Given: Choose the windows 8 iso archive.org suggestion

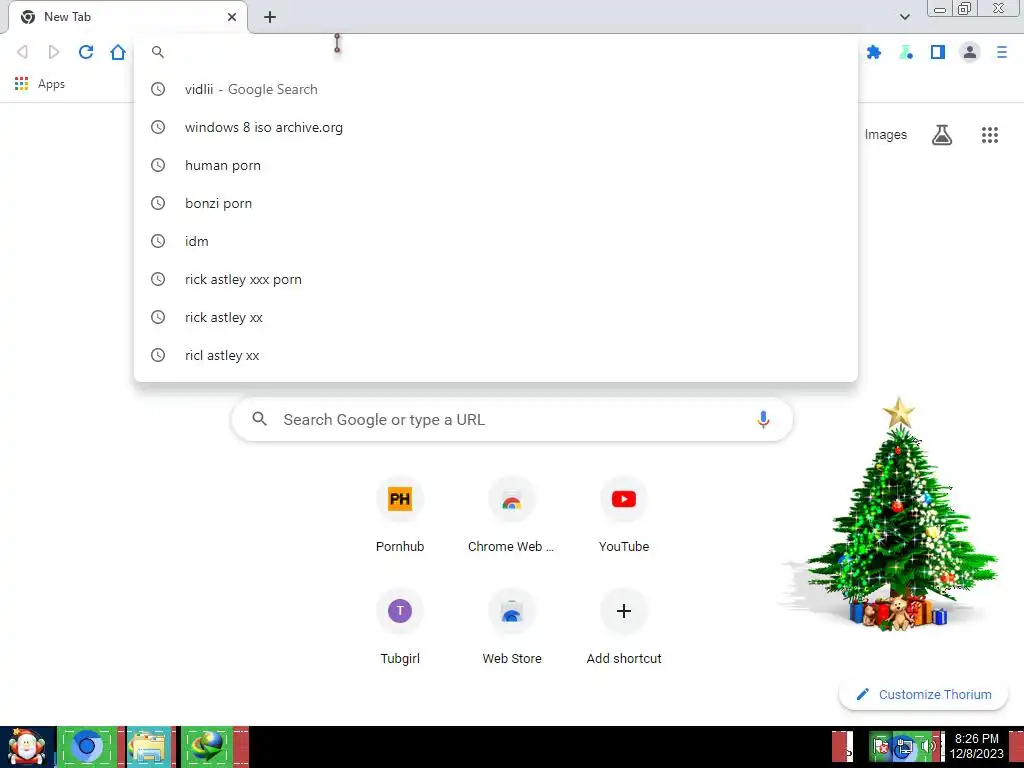Looking at the screenshot, I should 496,127.
